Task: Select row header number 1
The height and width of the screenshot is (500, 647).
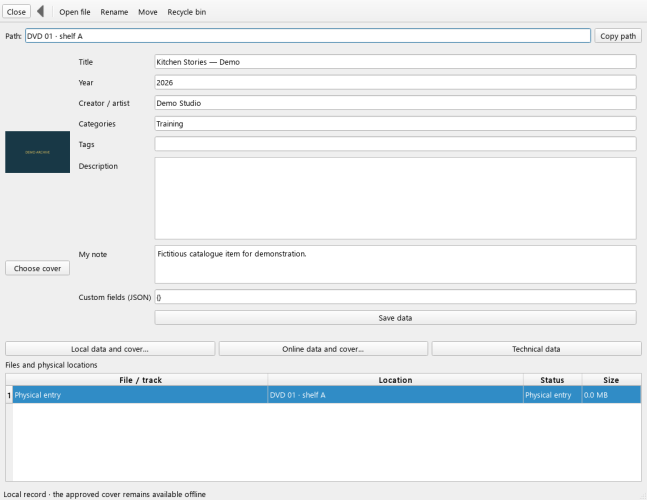Action: click(9, 395)
